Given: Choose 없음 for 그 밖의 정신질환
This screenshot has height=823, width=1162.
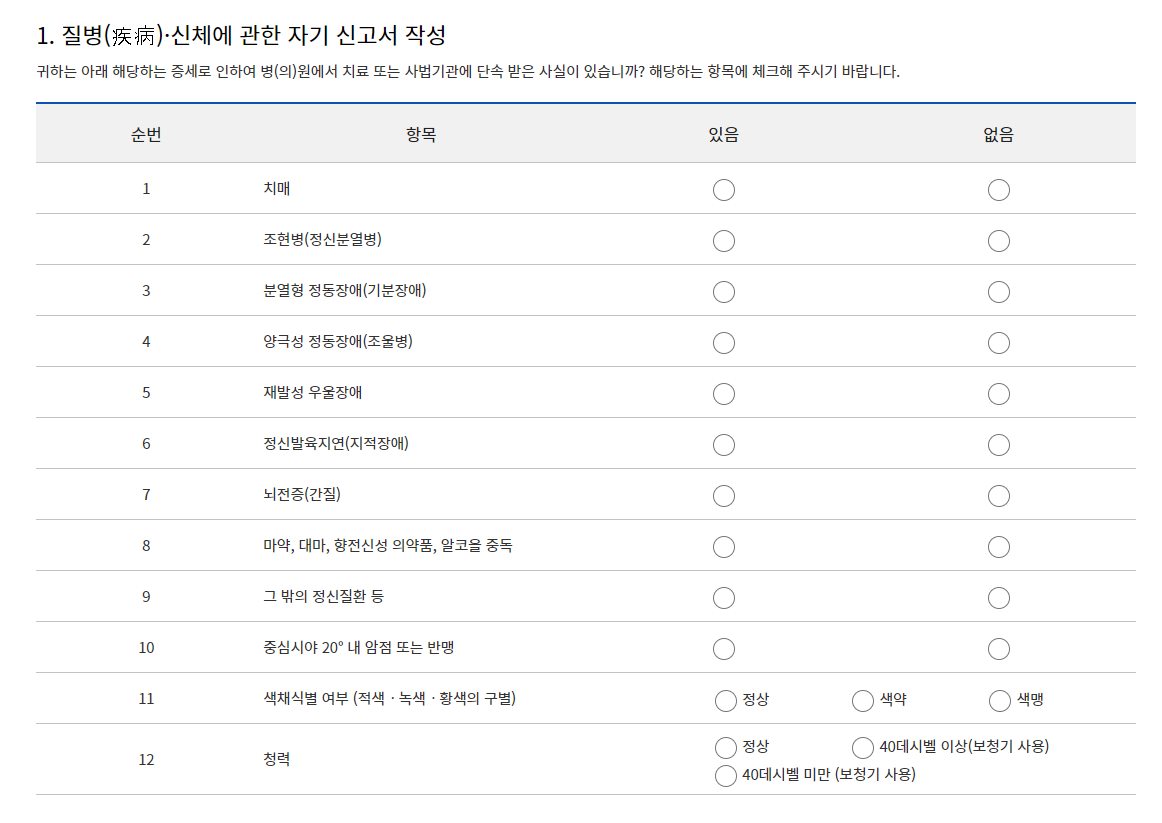Looking at the screenshot, I should [998, 597].
